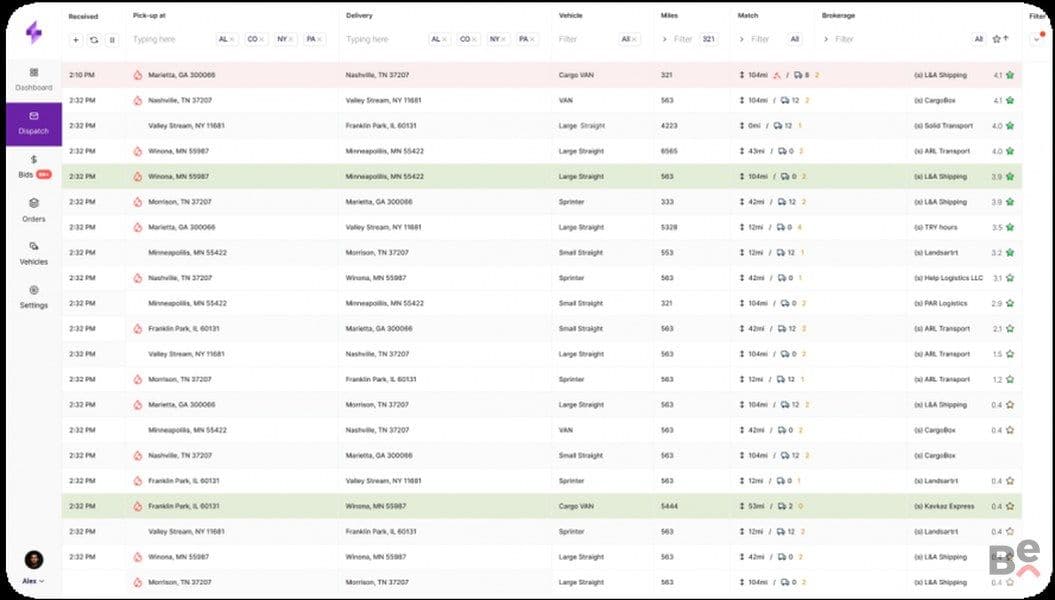Click the 321 chip in Miles filter
This screenshot has width=1055, height=600.
(x=708, y=40)
